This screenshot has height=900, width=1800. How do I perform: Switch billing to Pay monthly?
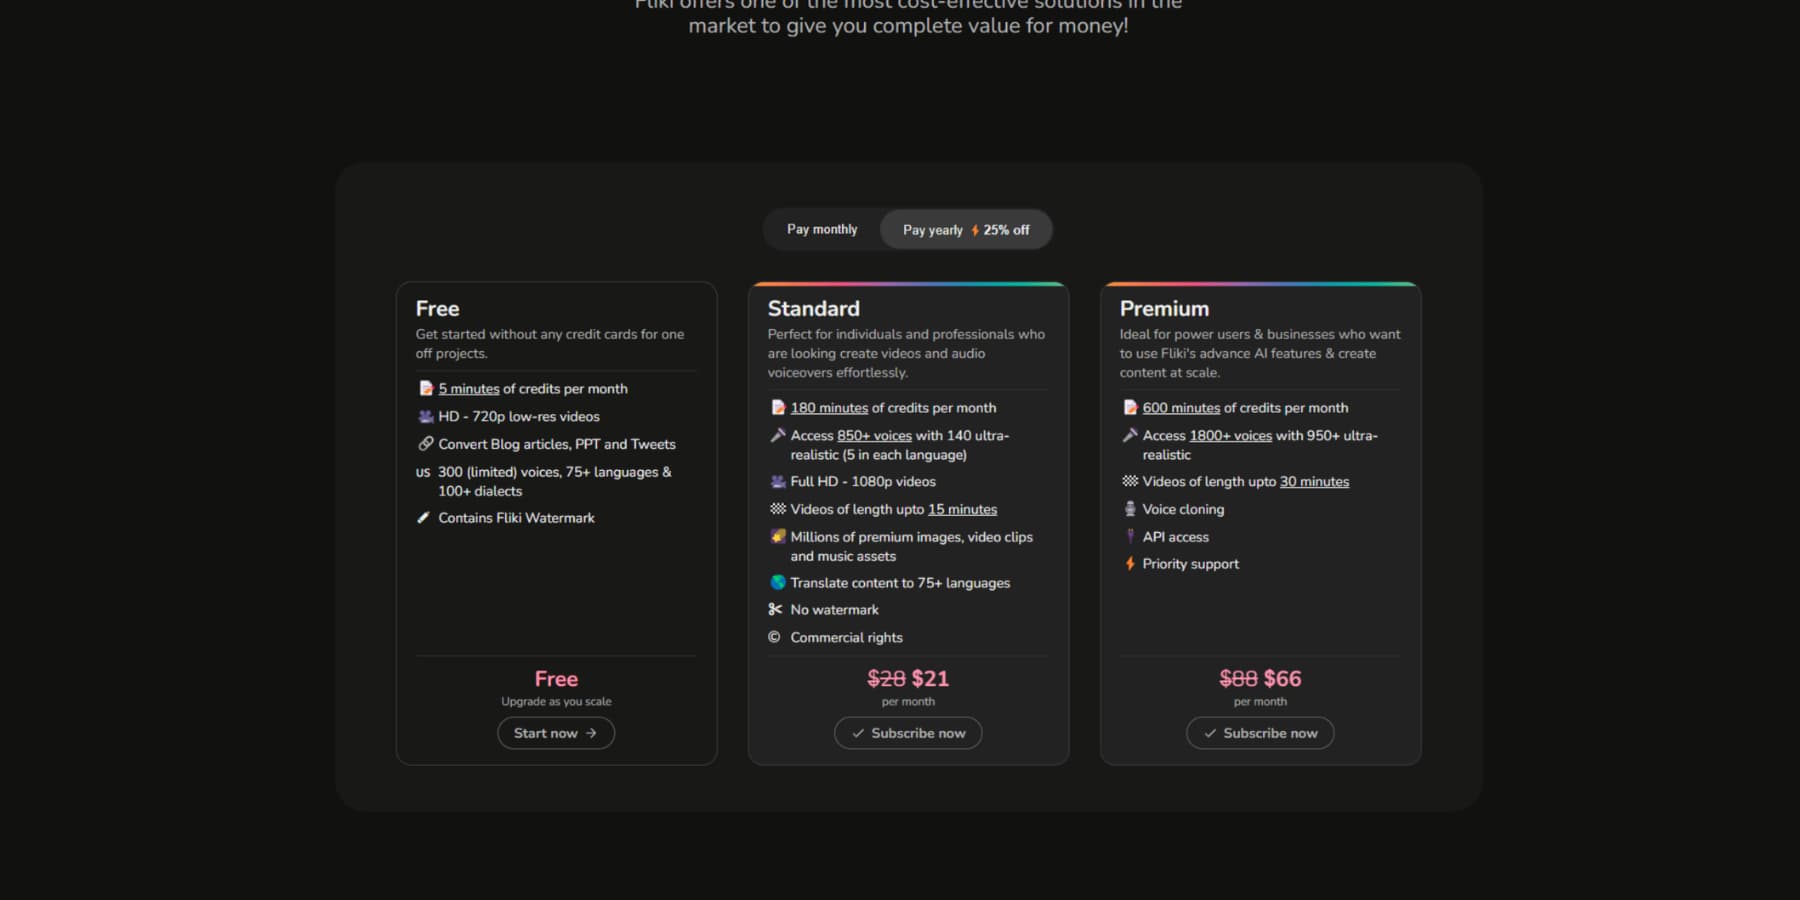tap(821, 229)
